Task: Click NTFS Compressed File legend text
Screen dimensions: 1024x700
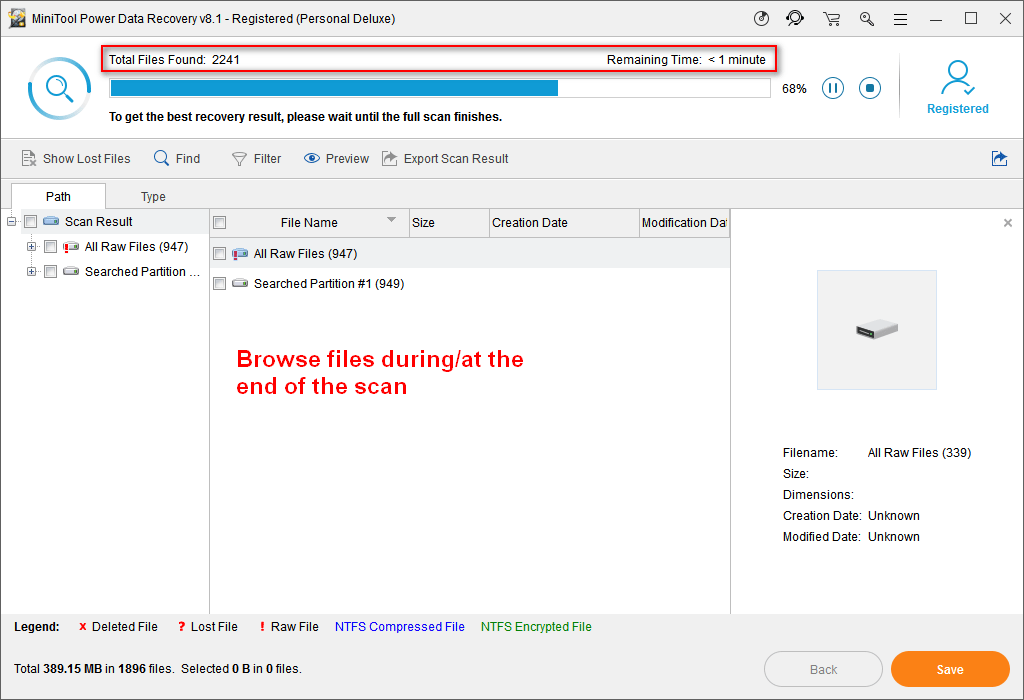Action: 400,627
